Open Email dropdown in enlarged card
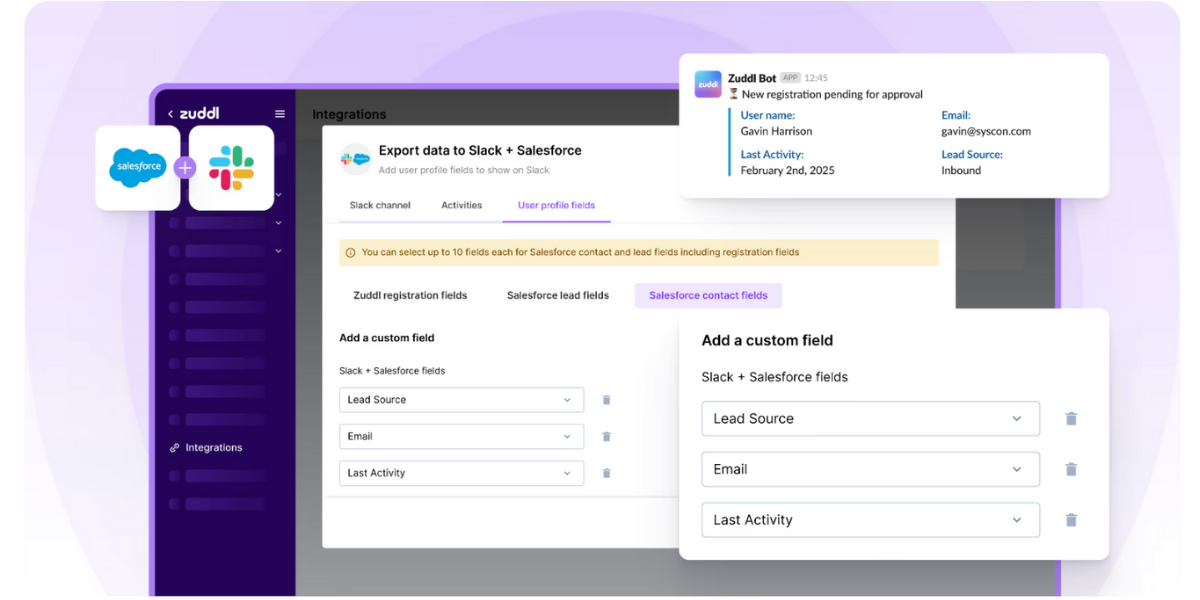 click(870, 469)
